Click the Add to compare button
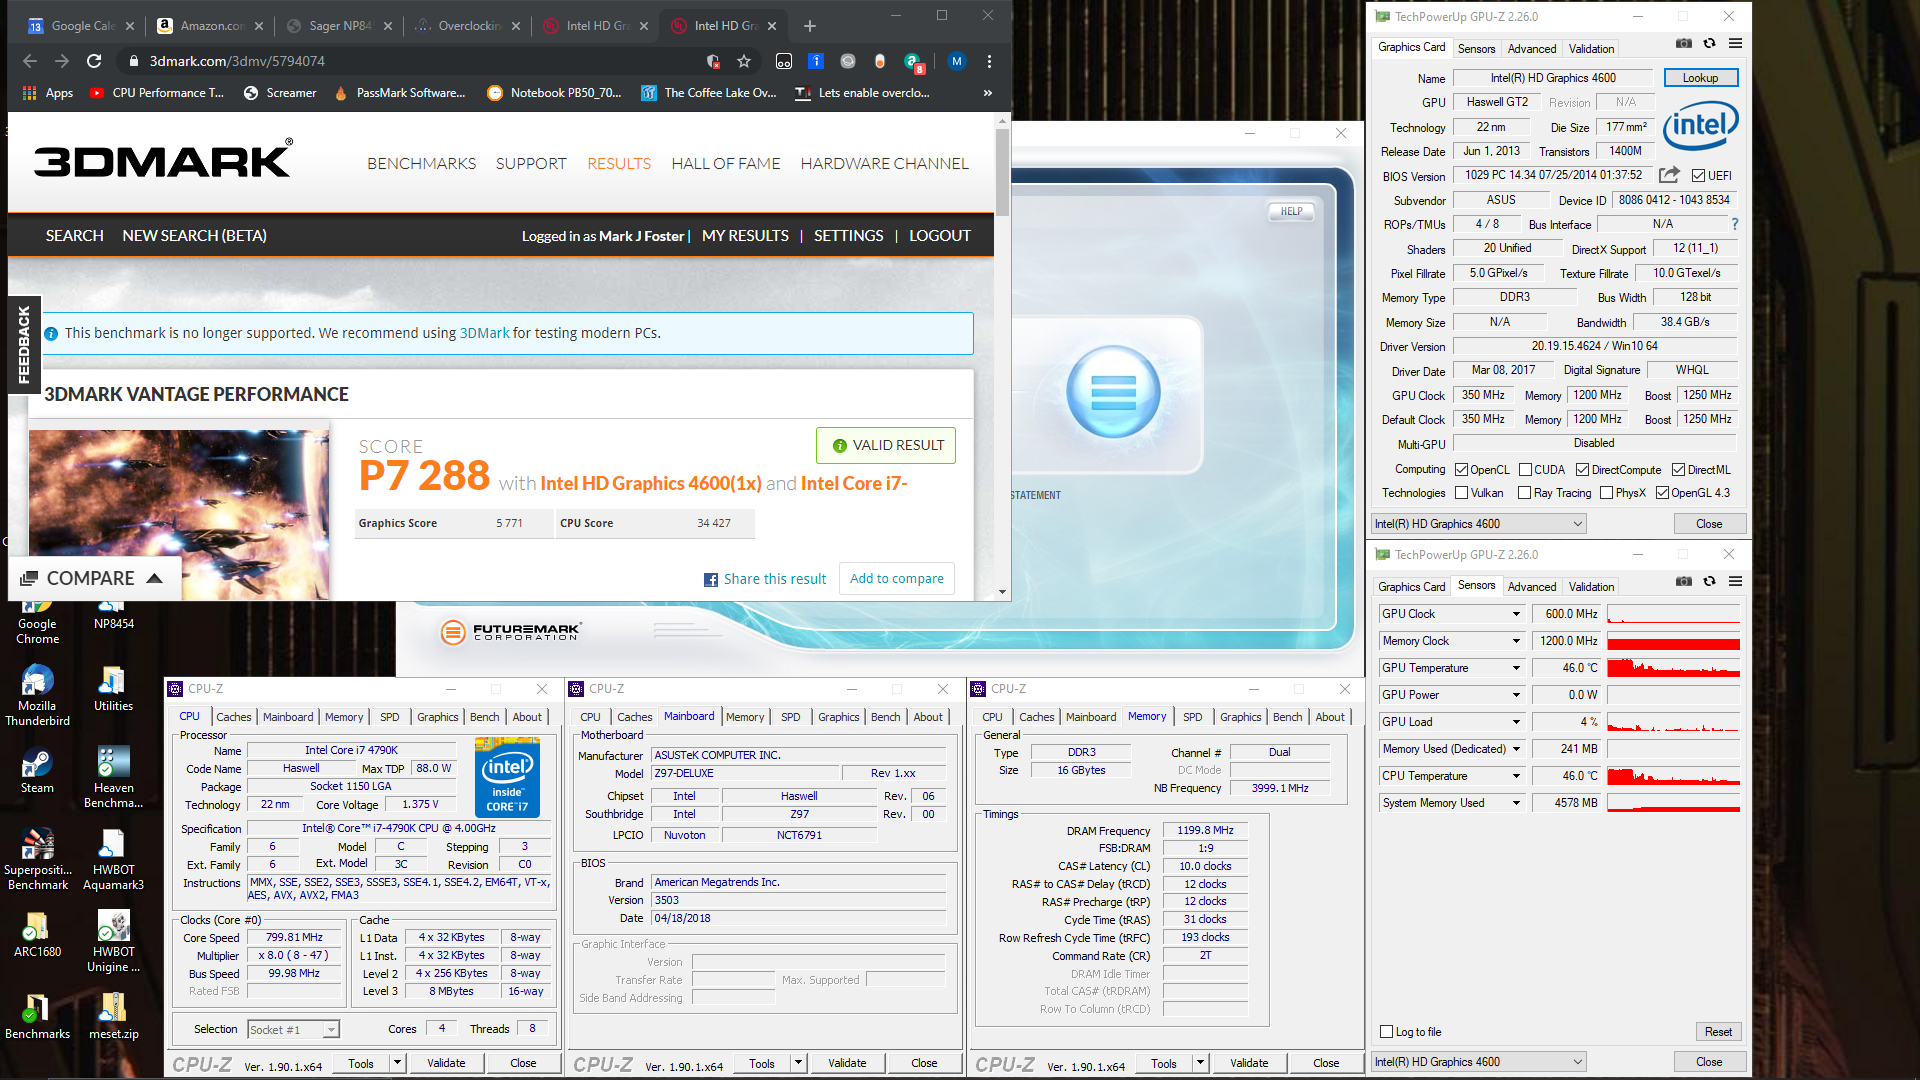This screenshot has width=1920, height=1080. (896, 579)
